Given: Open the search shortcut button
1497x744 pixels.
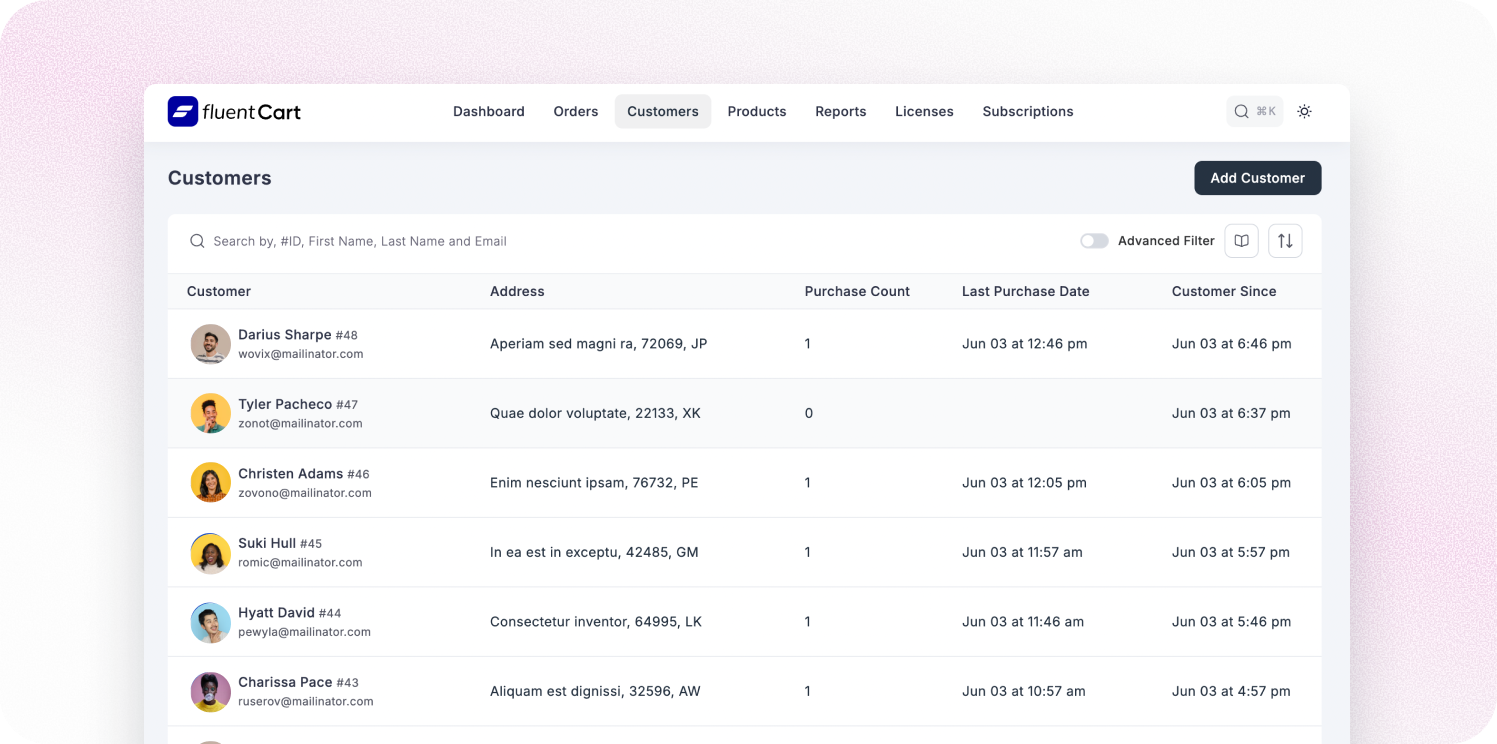Looking at the screenshot, I should (1254, 111).
